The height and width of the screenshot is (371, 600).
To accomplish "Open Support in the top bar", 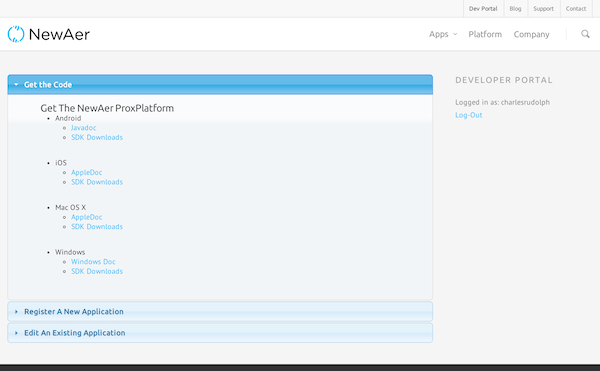I will pos(543,8).
